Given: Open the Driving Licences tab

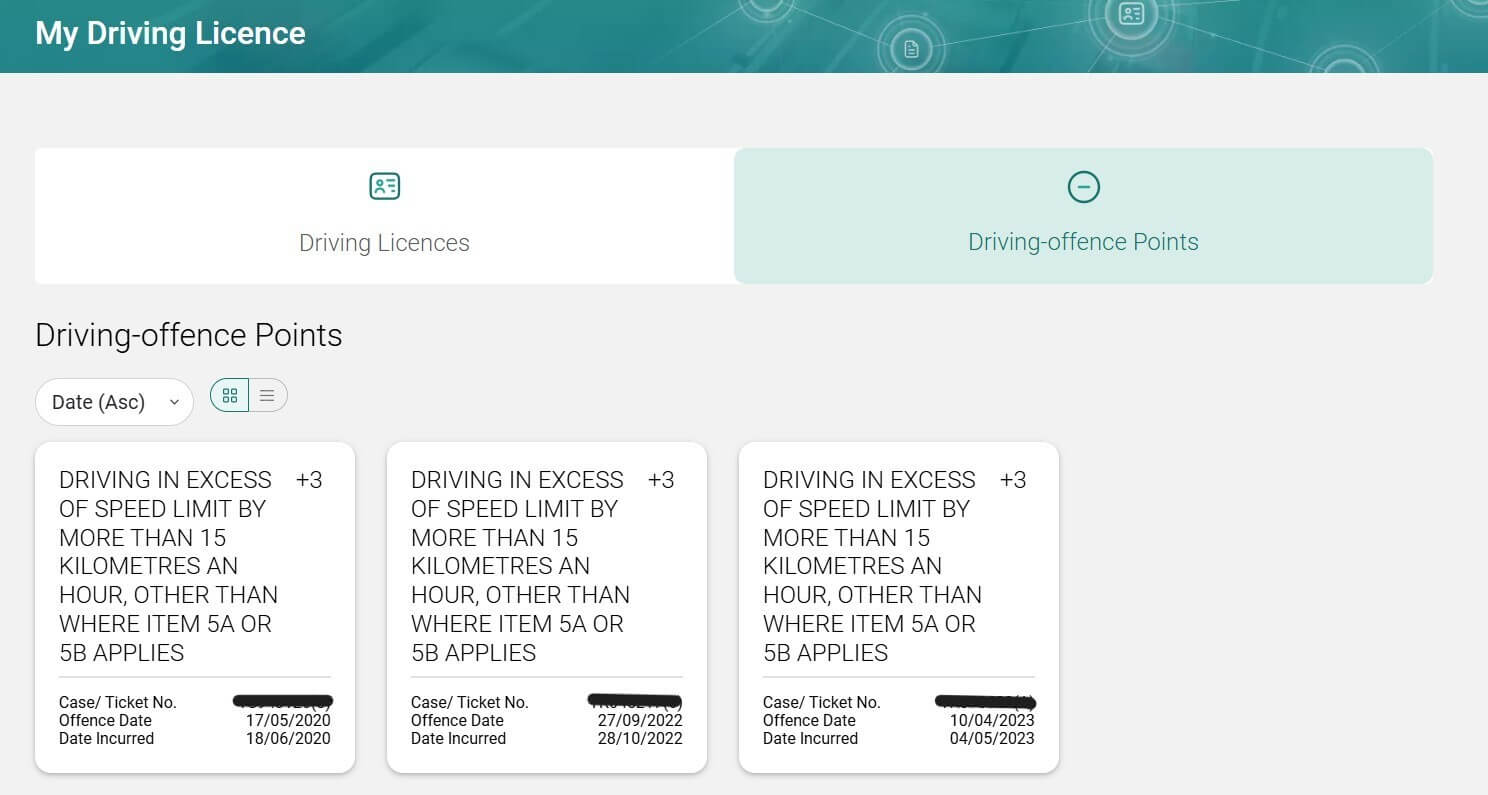Looking at the screenshot, I should click(x=384, y=216).
